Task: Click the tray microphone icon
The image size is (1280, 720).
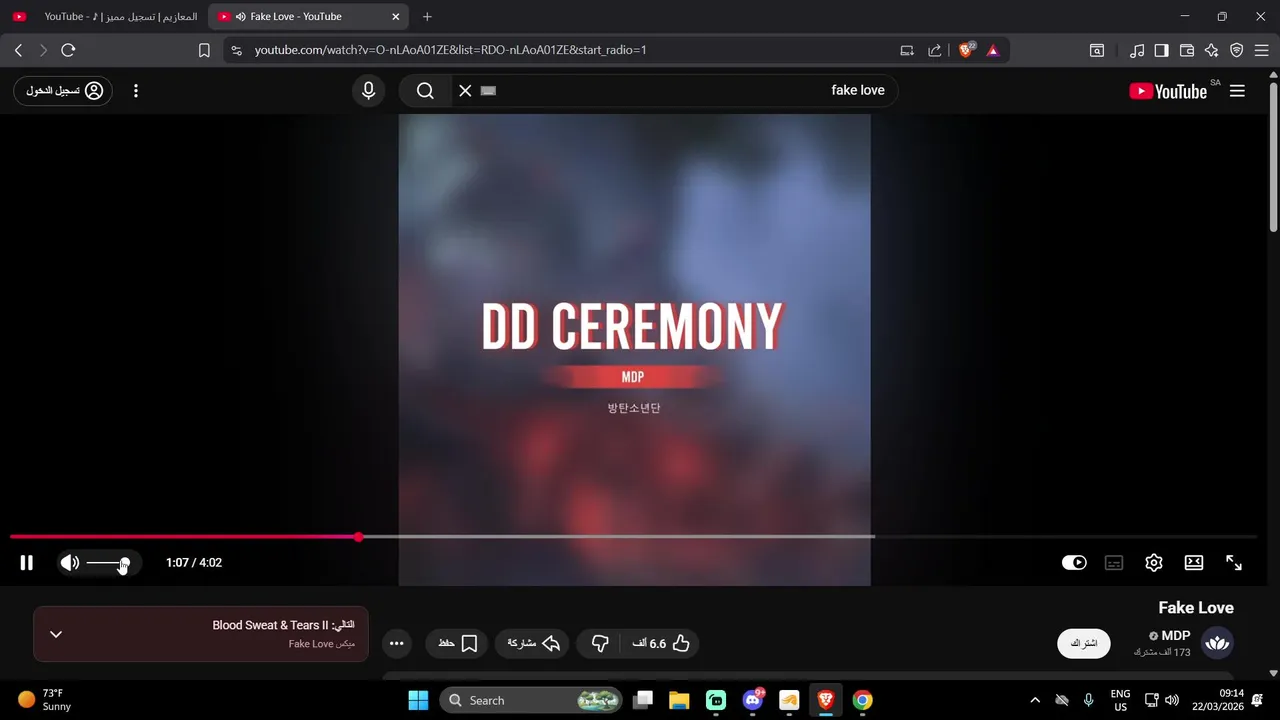Action: [x=1088, y=700]
